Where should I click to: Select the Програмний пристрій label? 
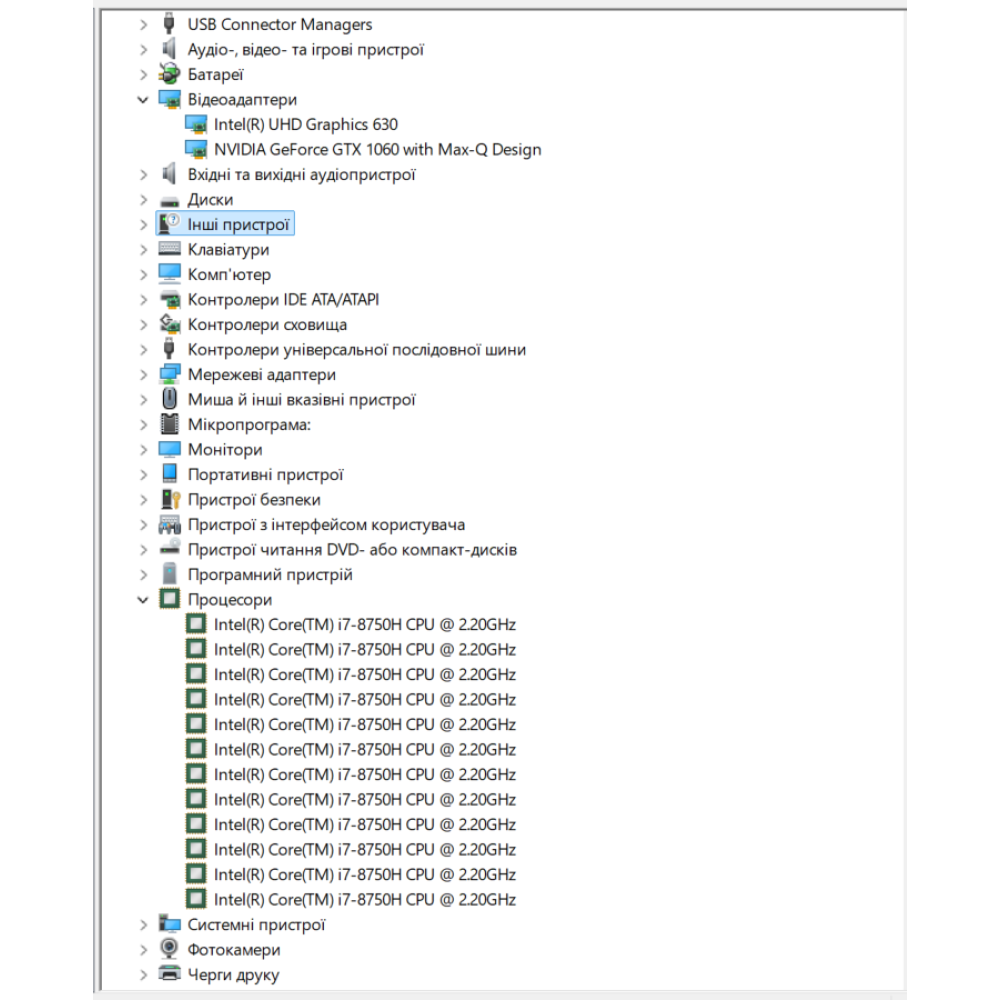[270, 575]
